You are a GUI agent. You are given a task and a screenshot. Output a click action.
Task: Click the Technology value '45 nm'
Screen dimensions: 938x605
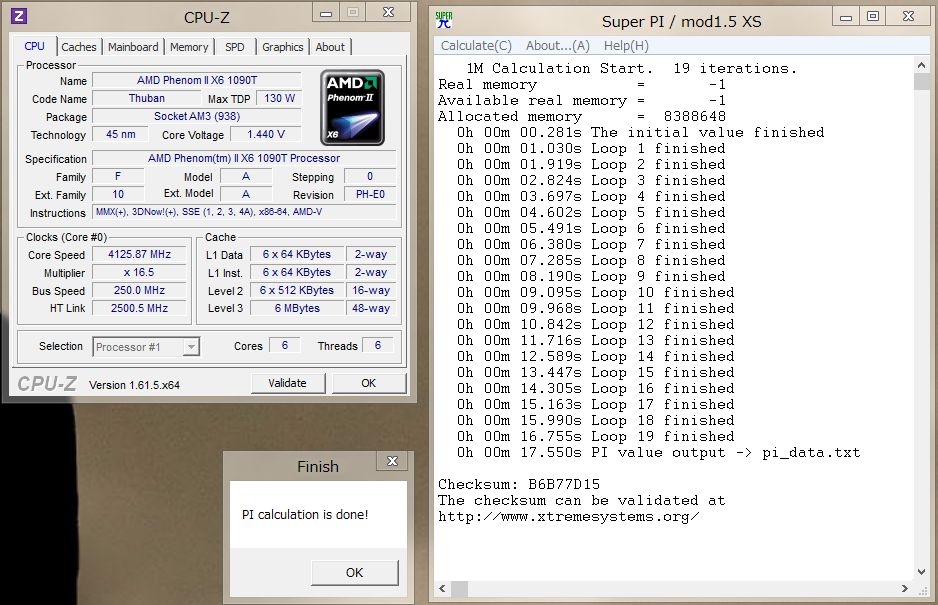click(x=121, y=134)
